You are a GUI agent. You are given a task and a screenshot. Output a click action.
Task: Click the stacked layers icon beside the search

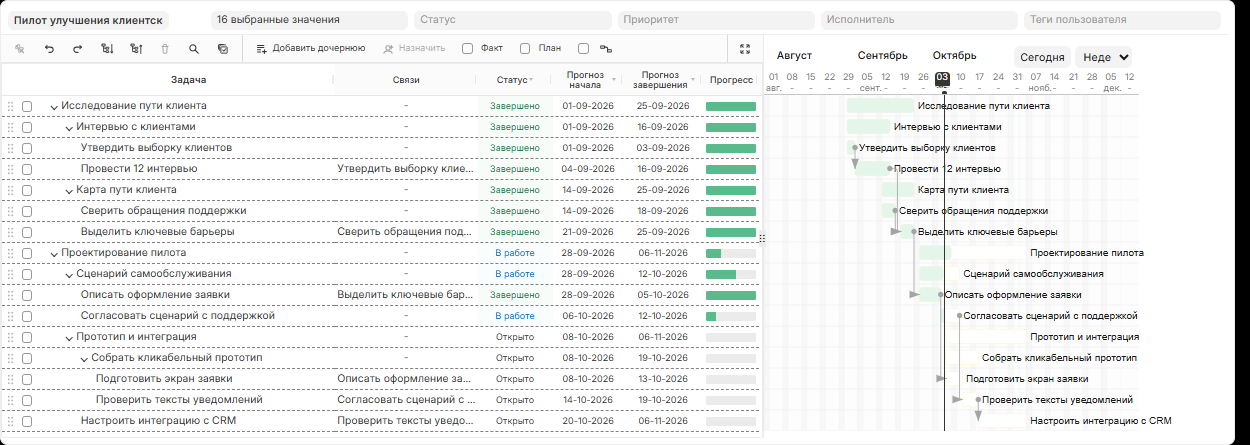point(223,48)
